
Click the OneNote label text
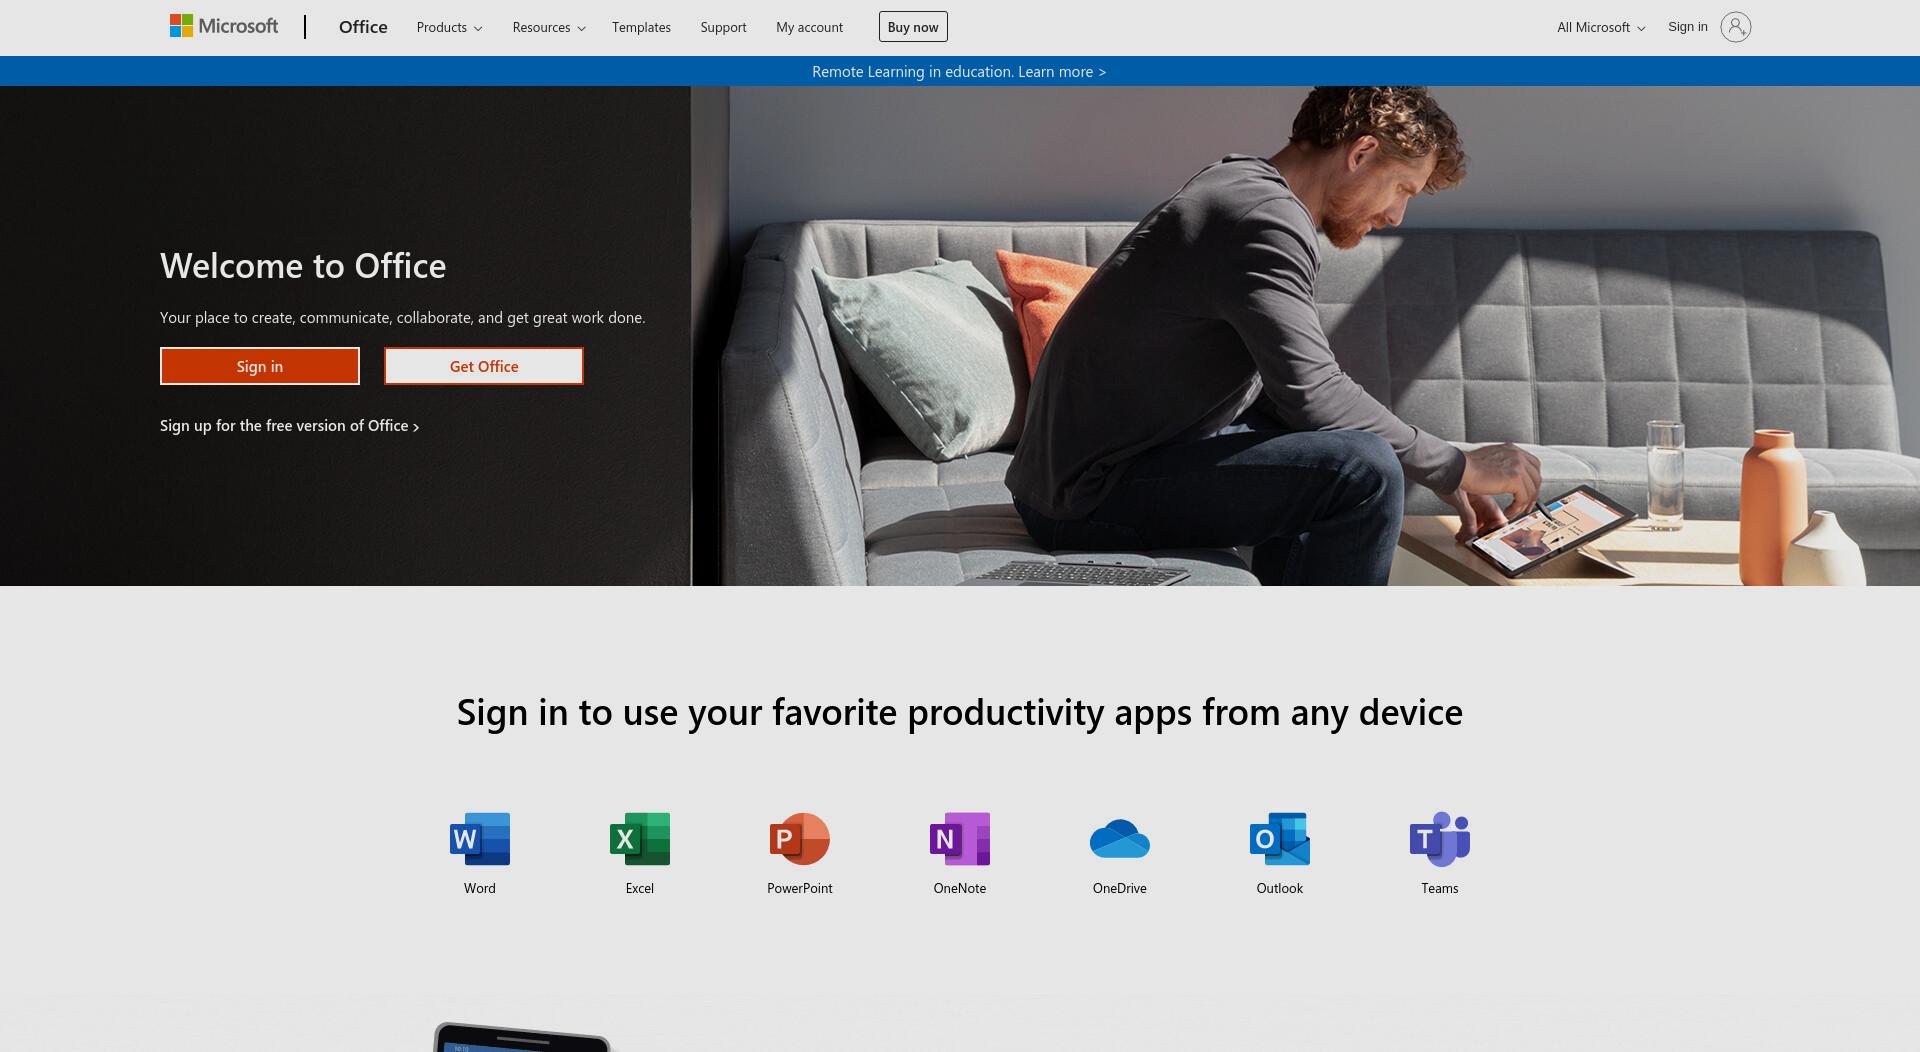(960, 888)
